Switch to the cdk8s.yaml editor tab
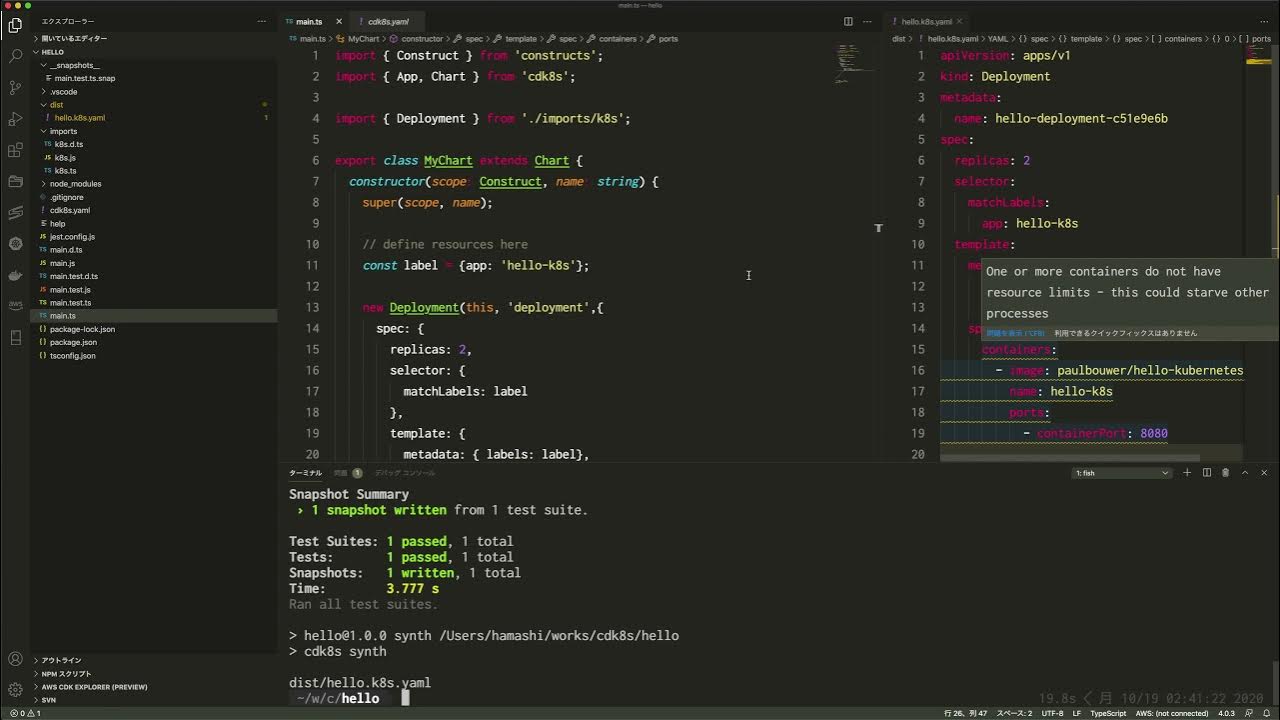1280x720 pixels. click(x=388, y=21)
